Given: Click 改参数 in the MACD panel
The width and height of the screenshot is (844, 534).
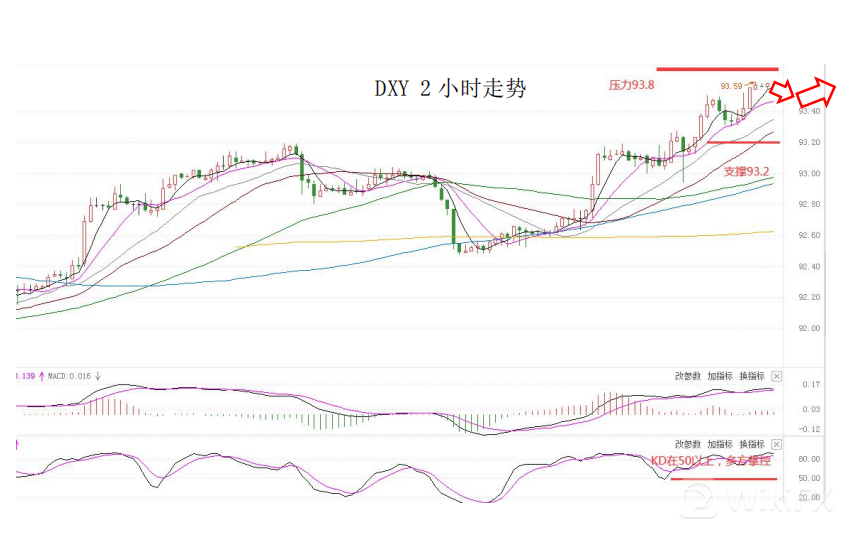Looking at the screenshot, I should [688, 376].
